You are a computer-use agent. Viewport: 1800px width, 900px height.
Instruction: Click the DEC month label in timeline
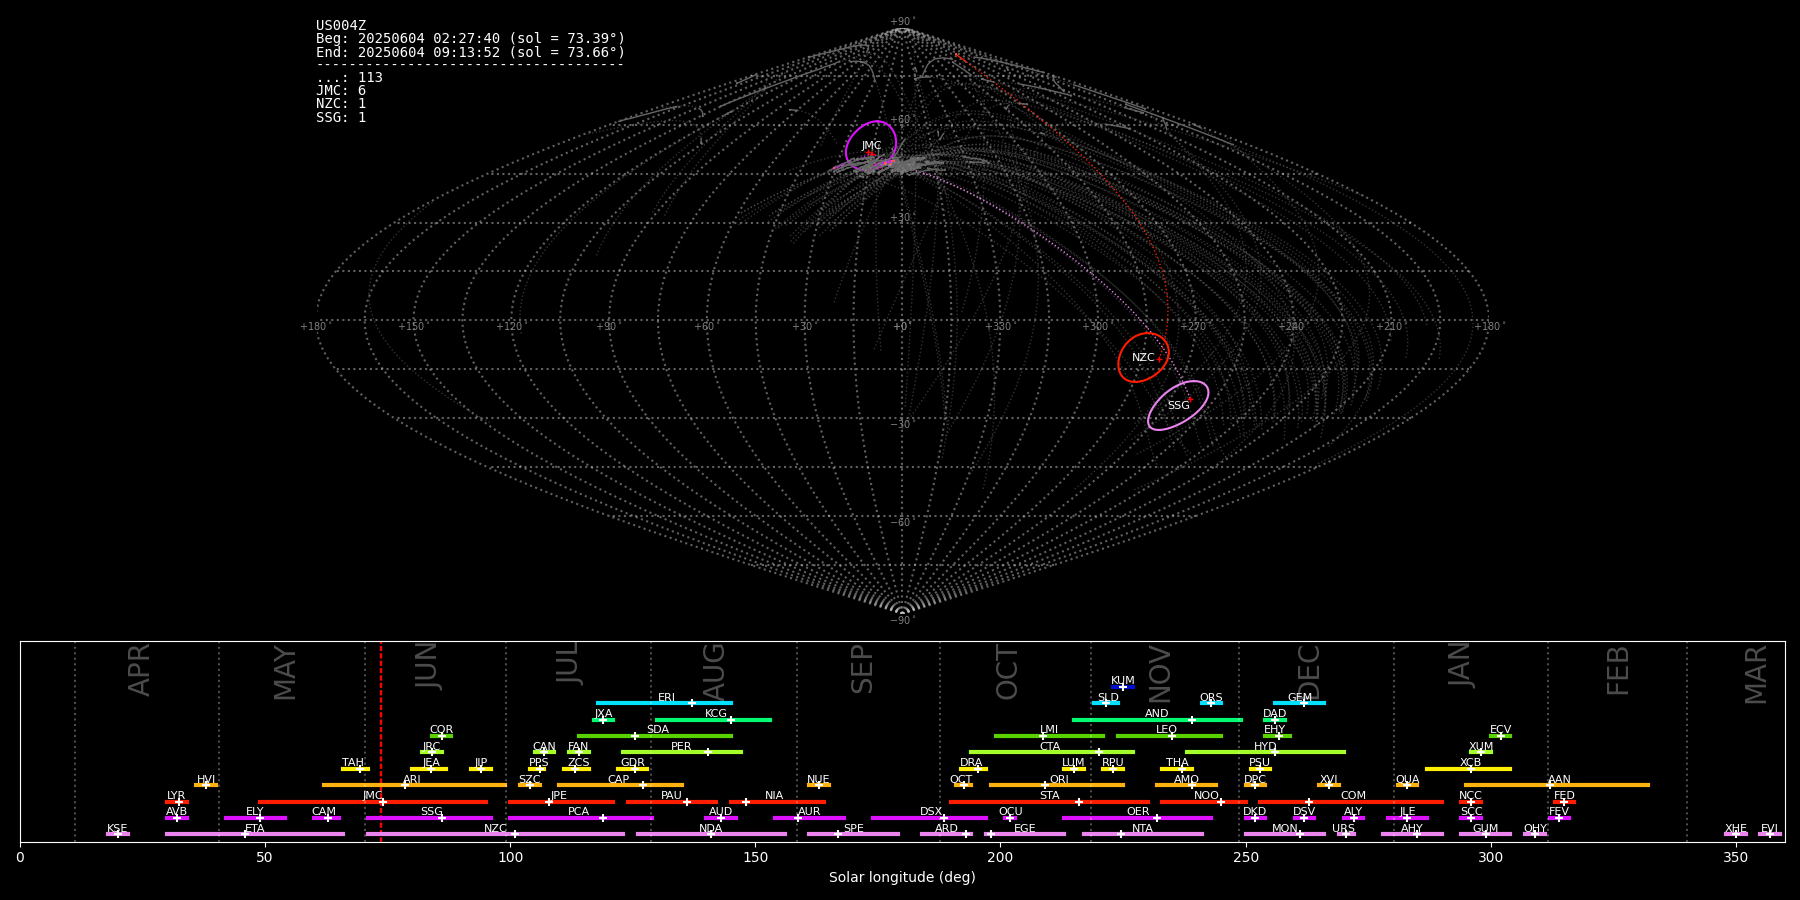(x=1309, y=672)
